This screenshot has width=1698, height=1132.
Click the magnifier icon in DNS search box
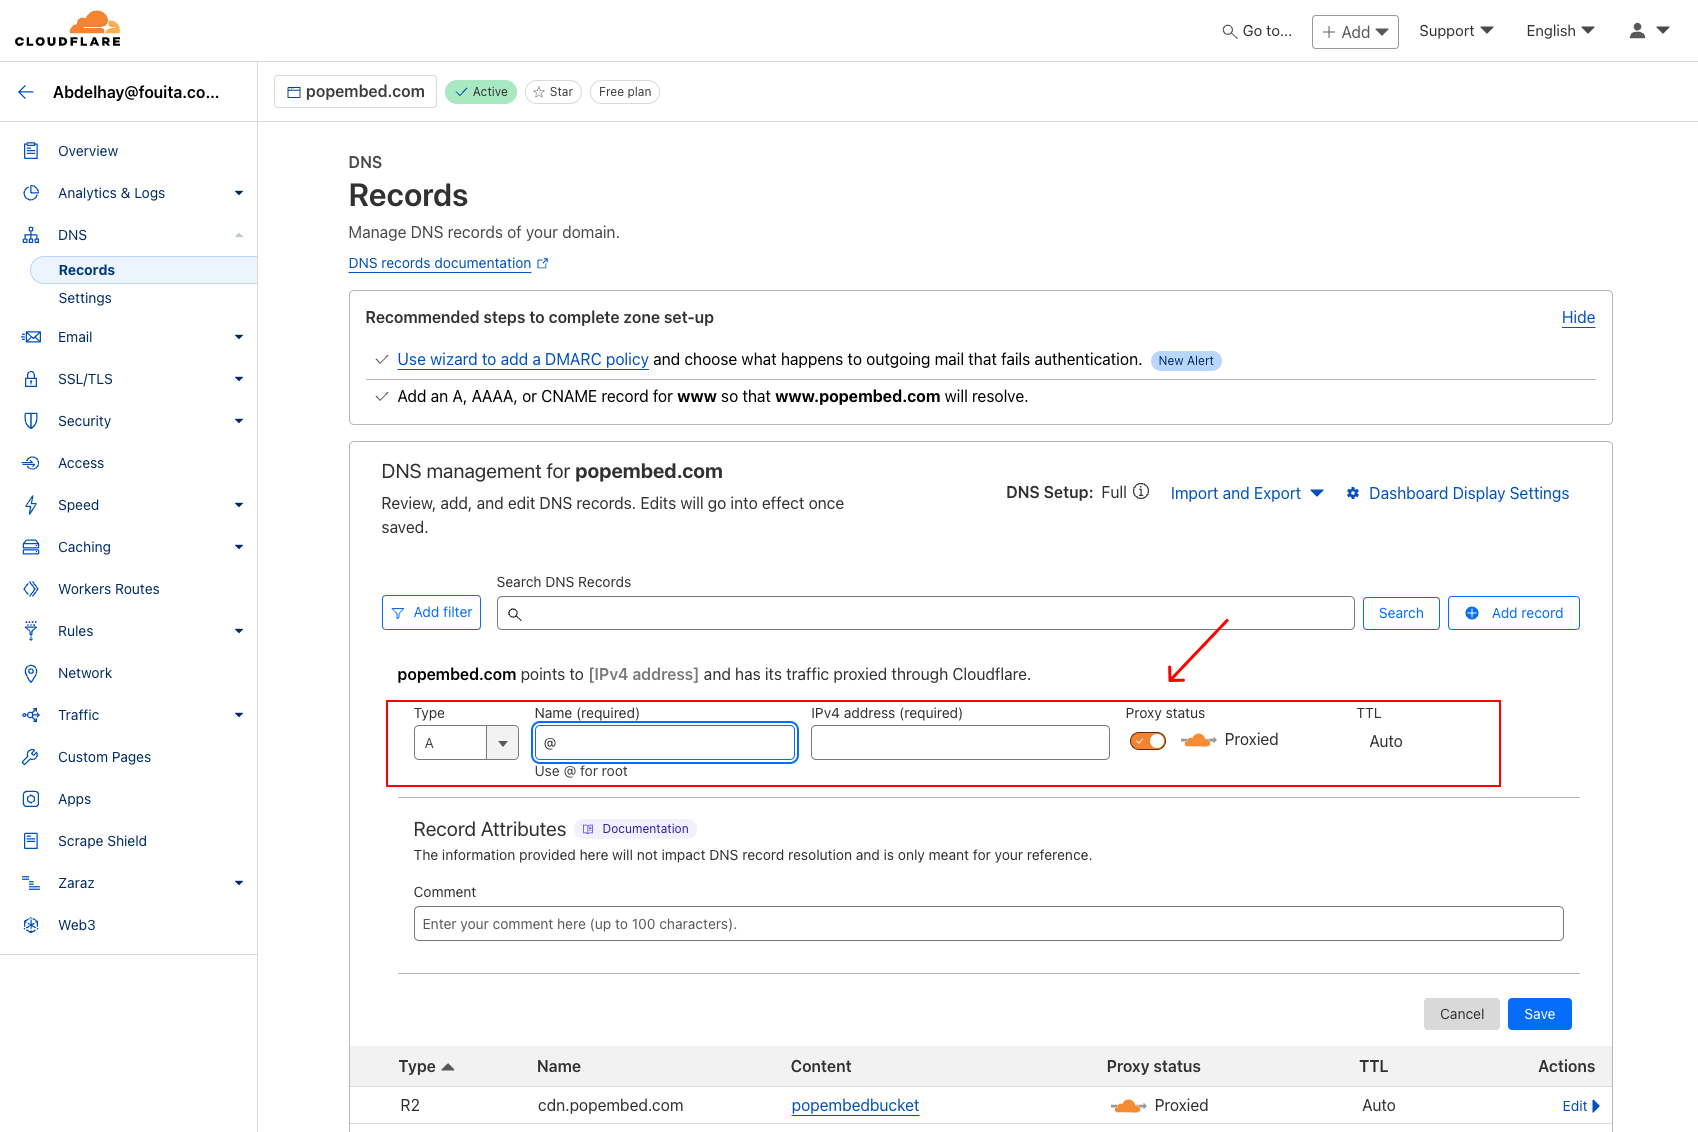[x=514, y=614]
